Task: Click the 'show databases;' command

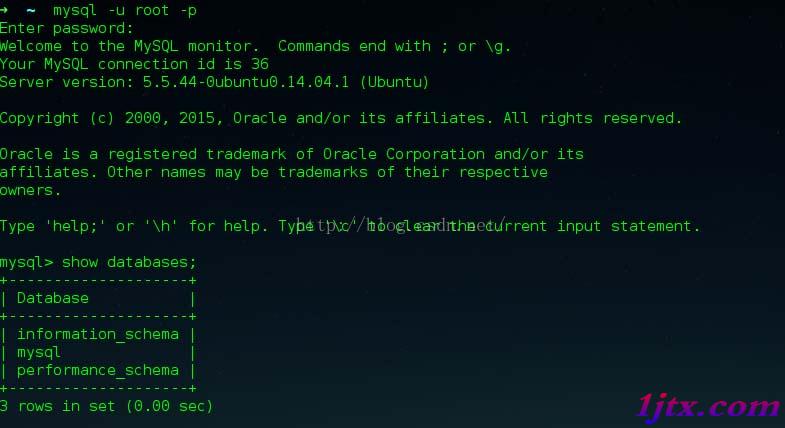Action: point(129,262)
